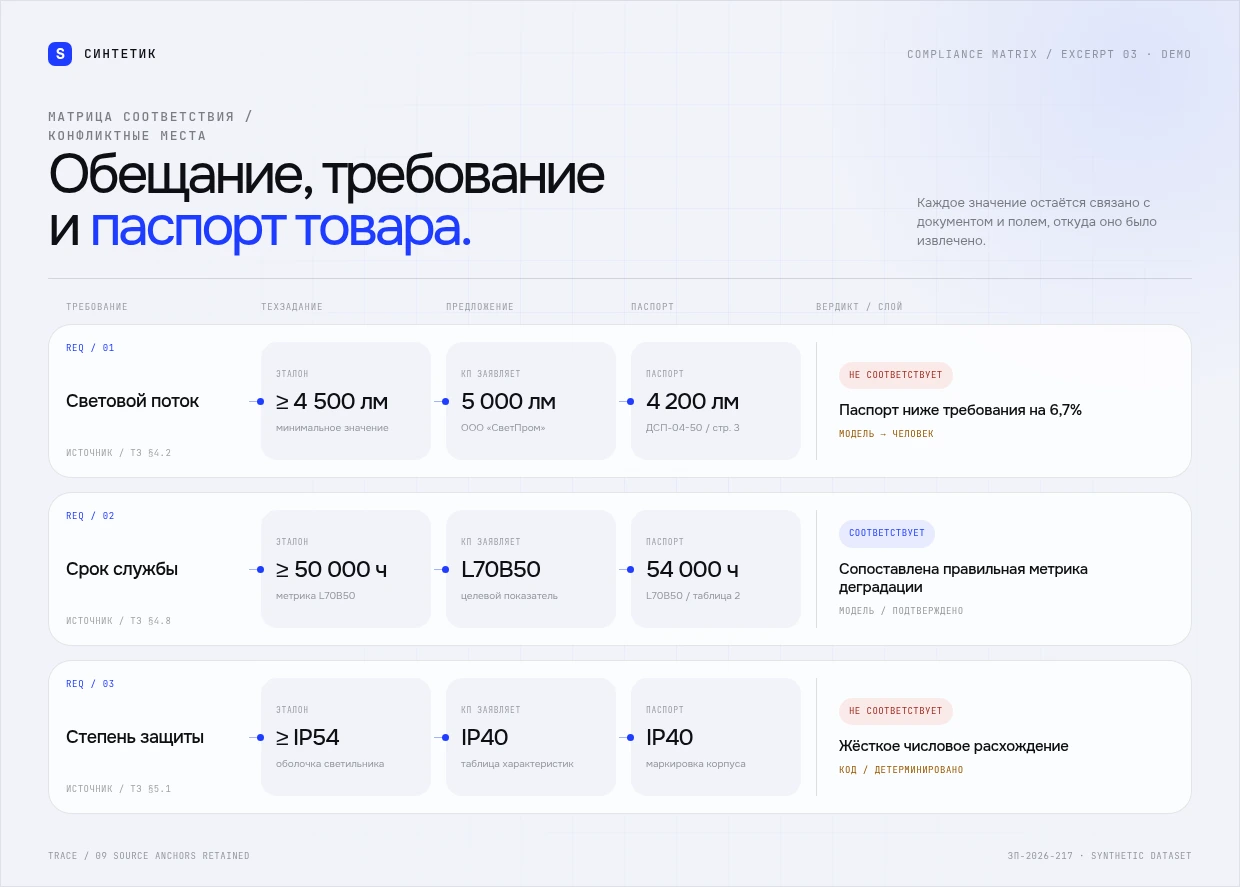
Task: Click the 'МОДЕЛЬ → ЧЕЛОВЕК' layer label
Action: (886, 434)
